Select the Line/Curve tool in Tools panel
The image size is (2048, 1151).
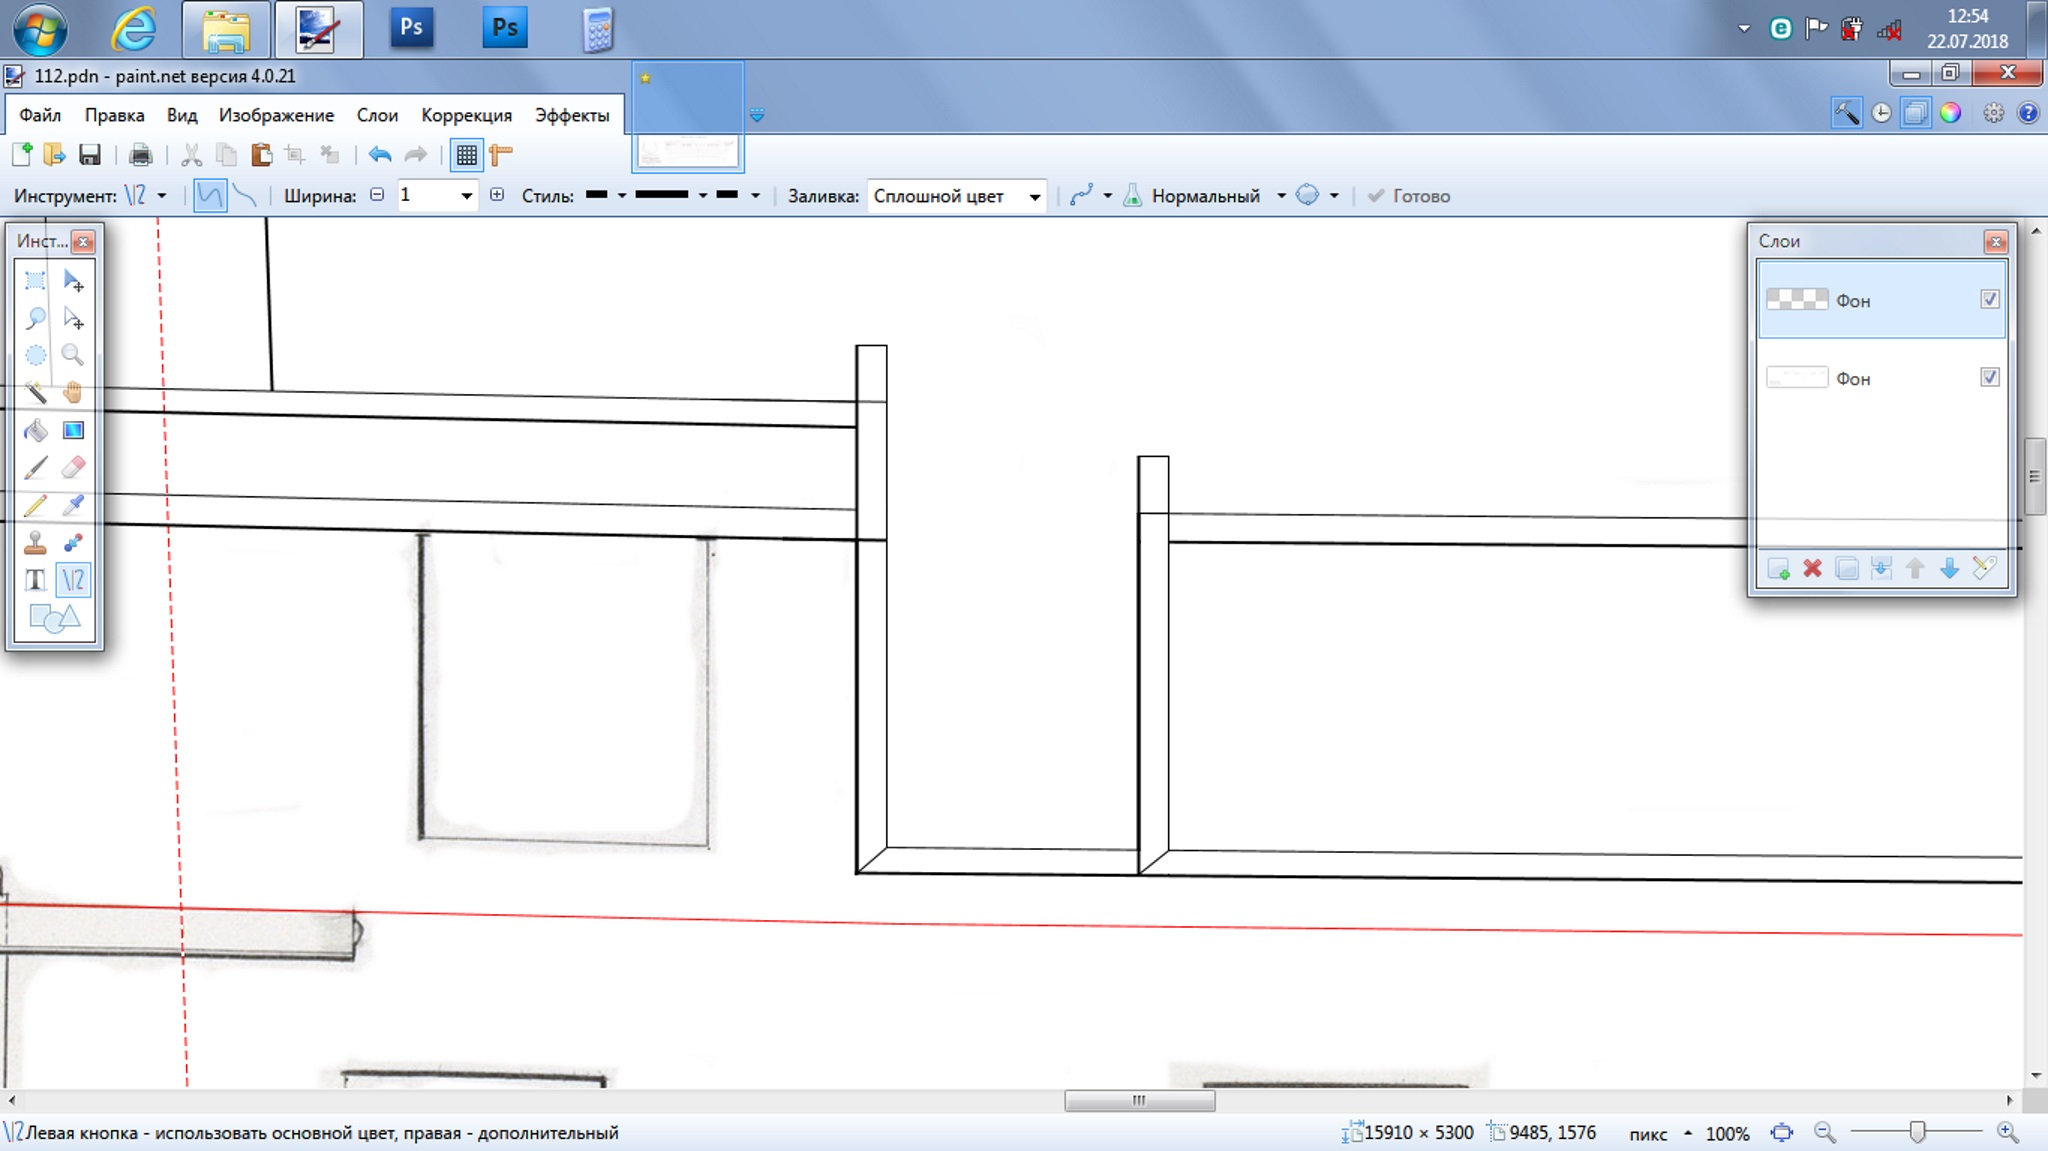[x=73, y=580]
